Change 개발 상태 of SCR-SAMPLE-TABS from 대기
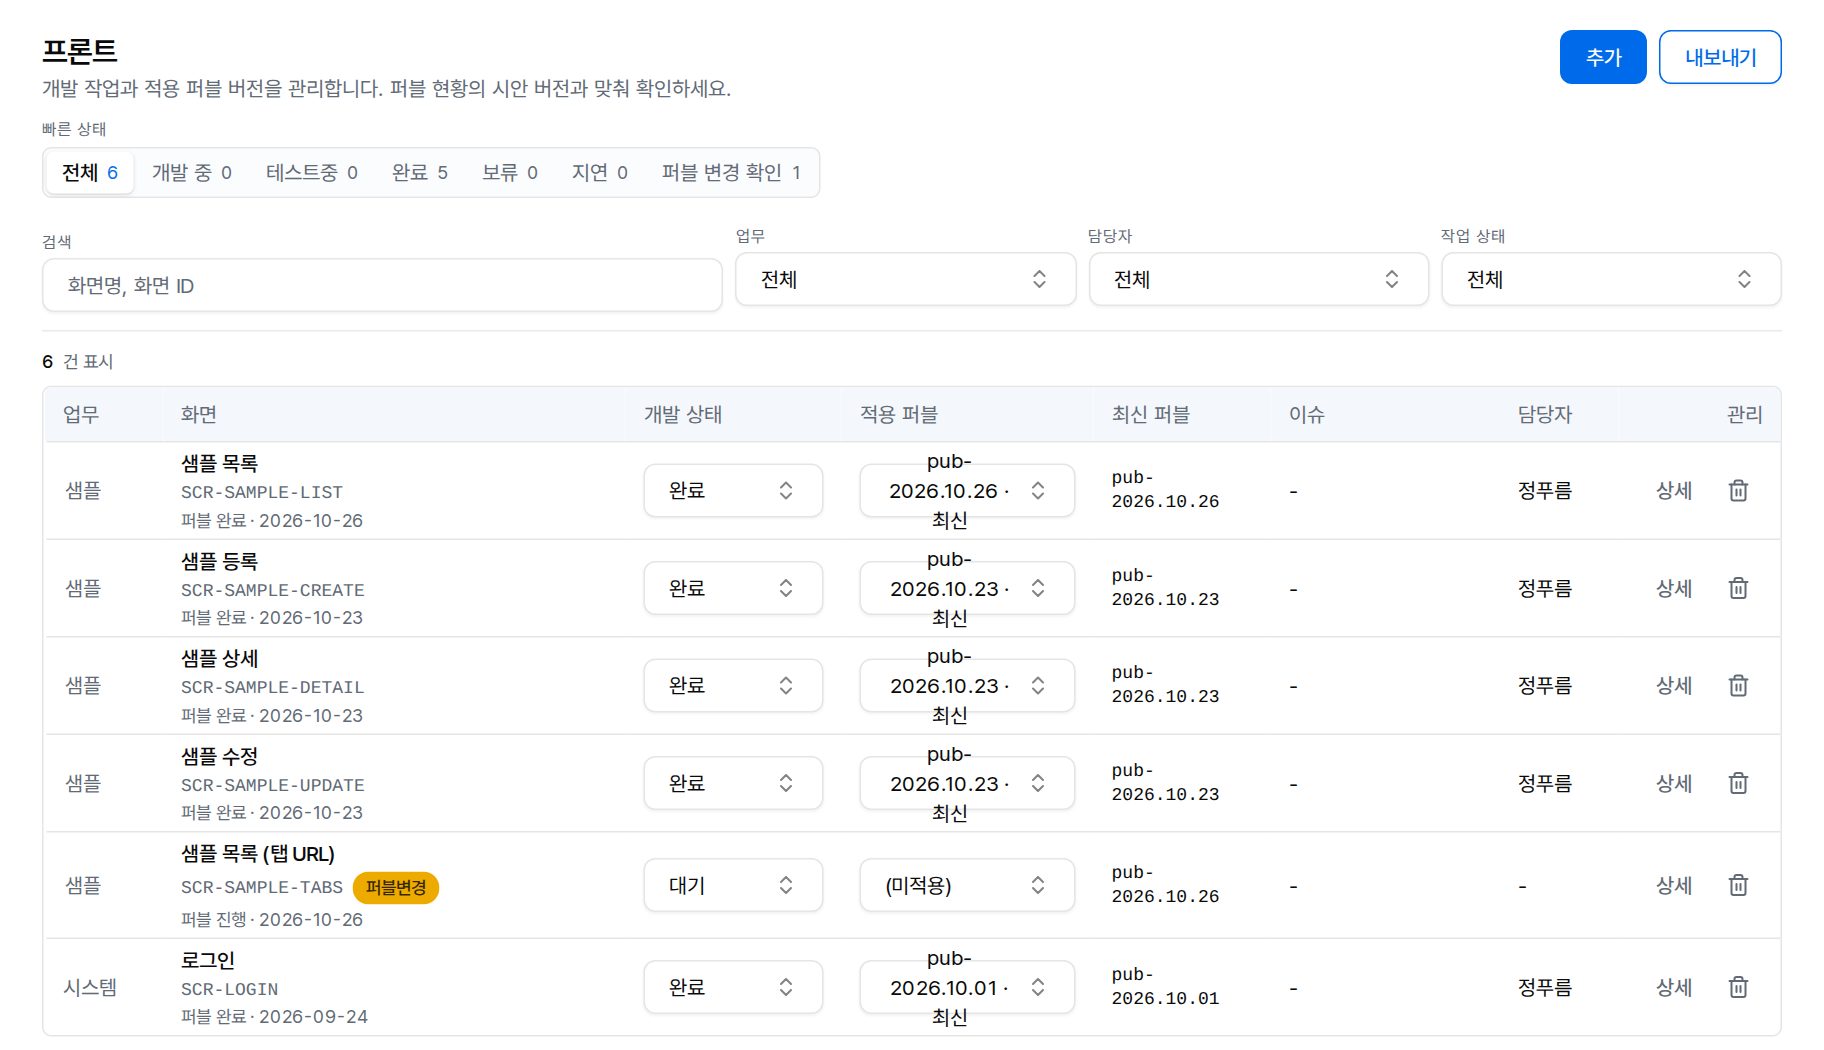Image resolution: width=1824 pixels, height=1050 pixels. pyautogui.click(x=733, y=885)
